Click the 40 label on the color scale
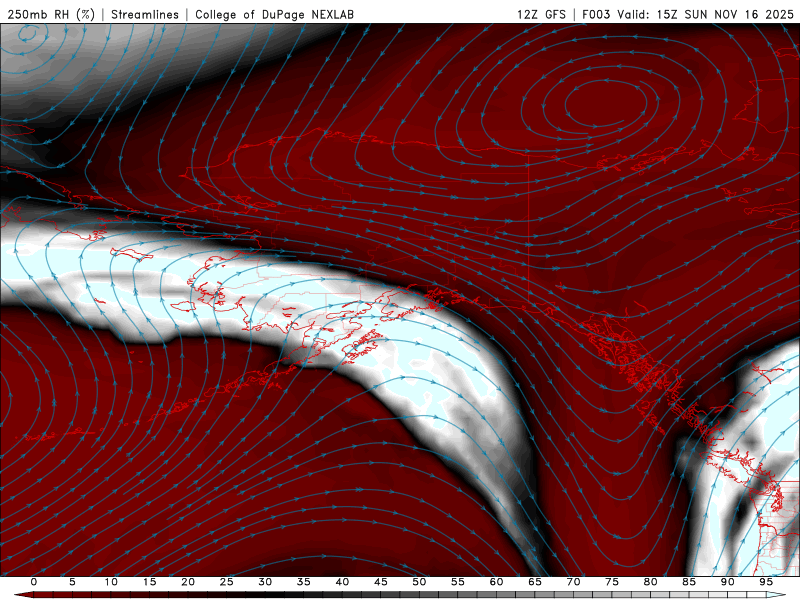The height and width of the screenshot is (600, 800). pos(342,582)
